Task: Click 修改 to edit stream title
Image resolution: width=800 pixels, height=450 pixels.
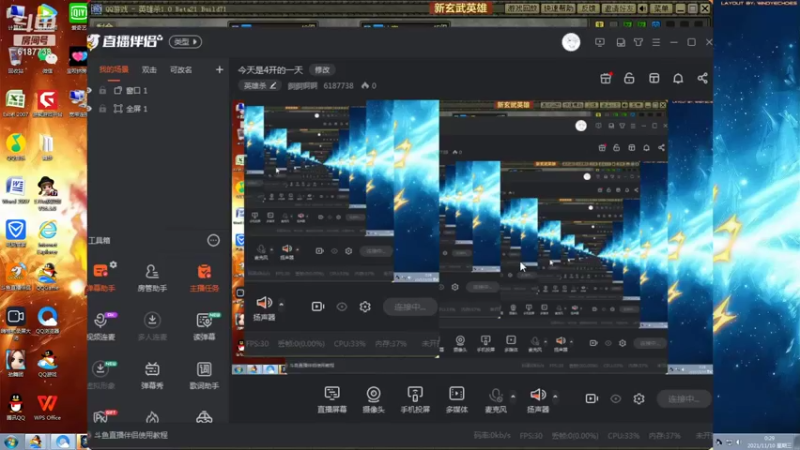Action: coord(322,70)
